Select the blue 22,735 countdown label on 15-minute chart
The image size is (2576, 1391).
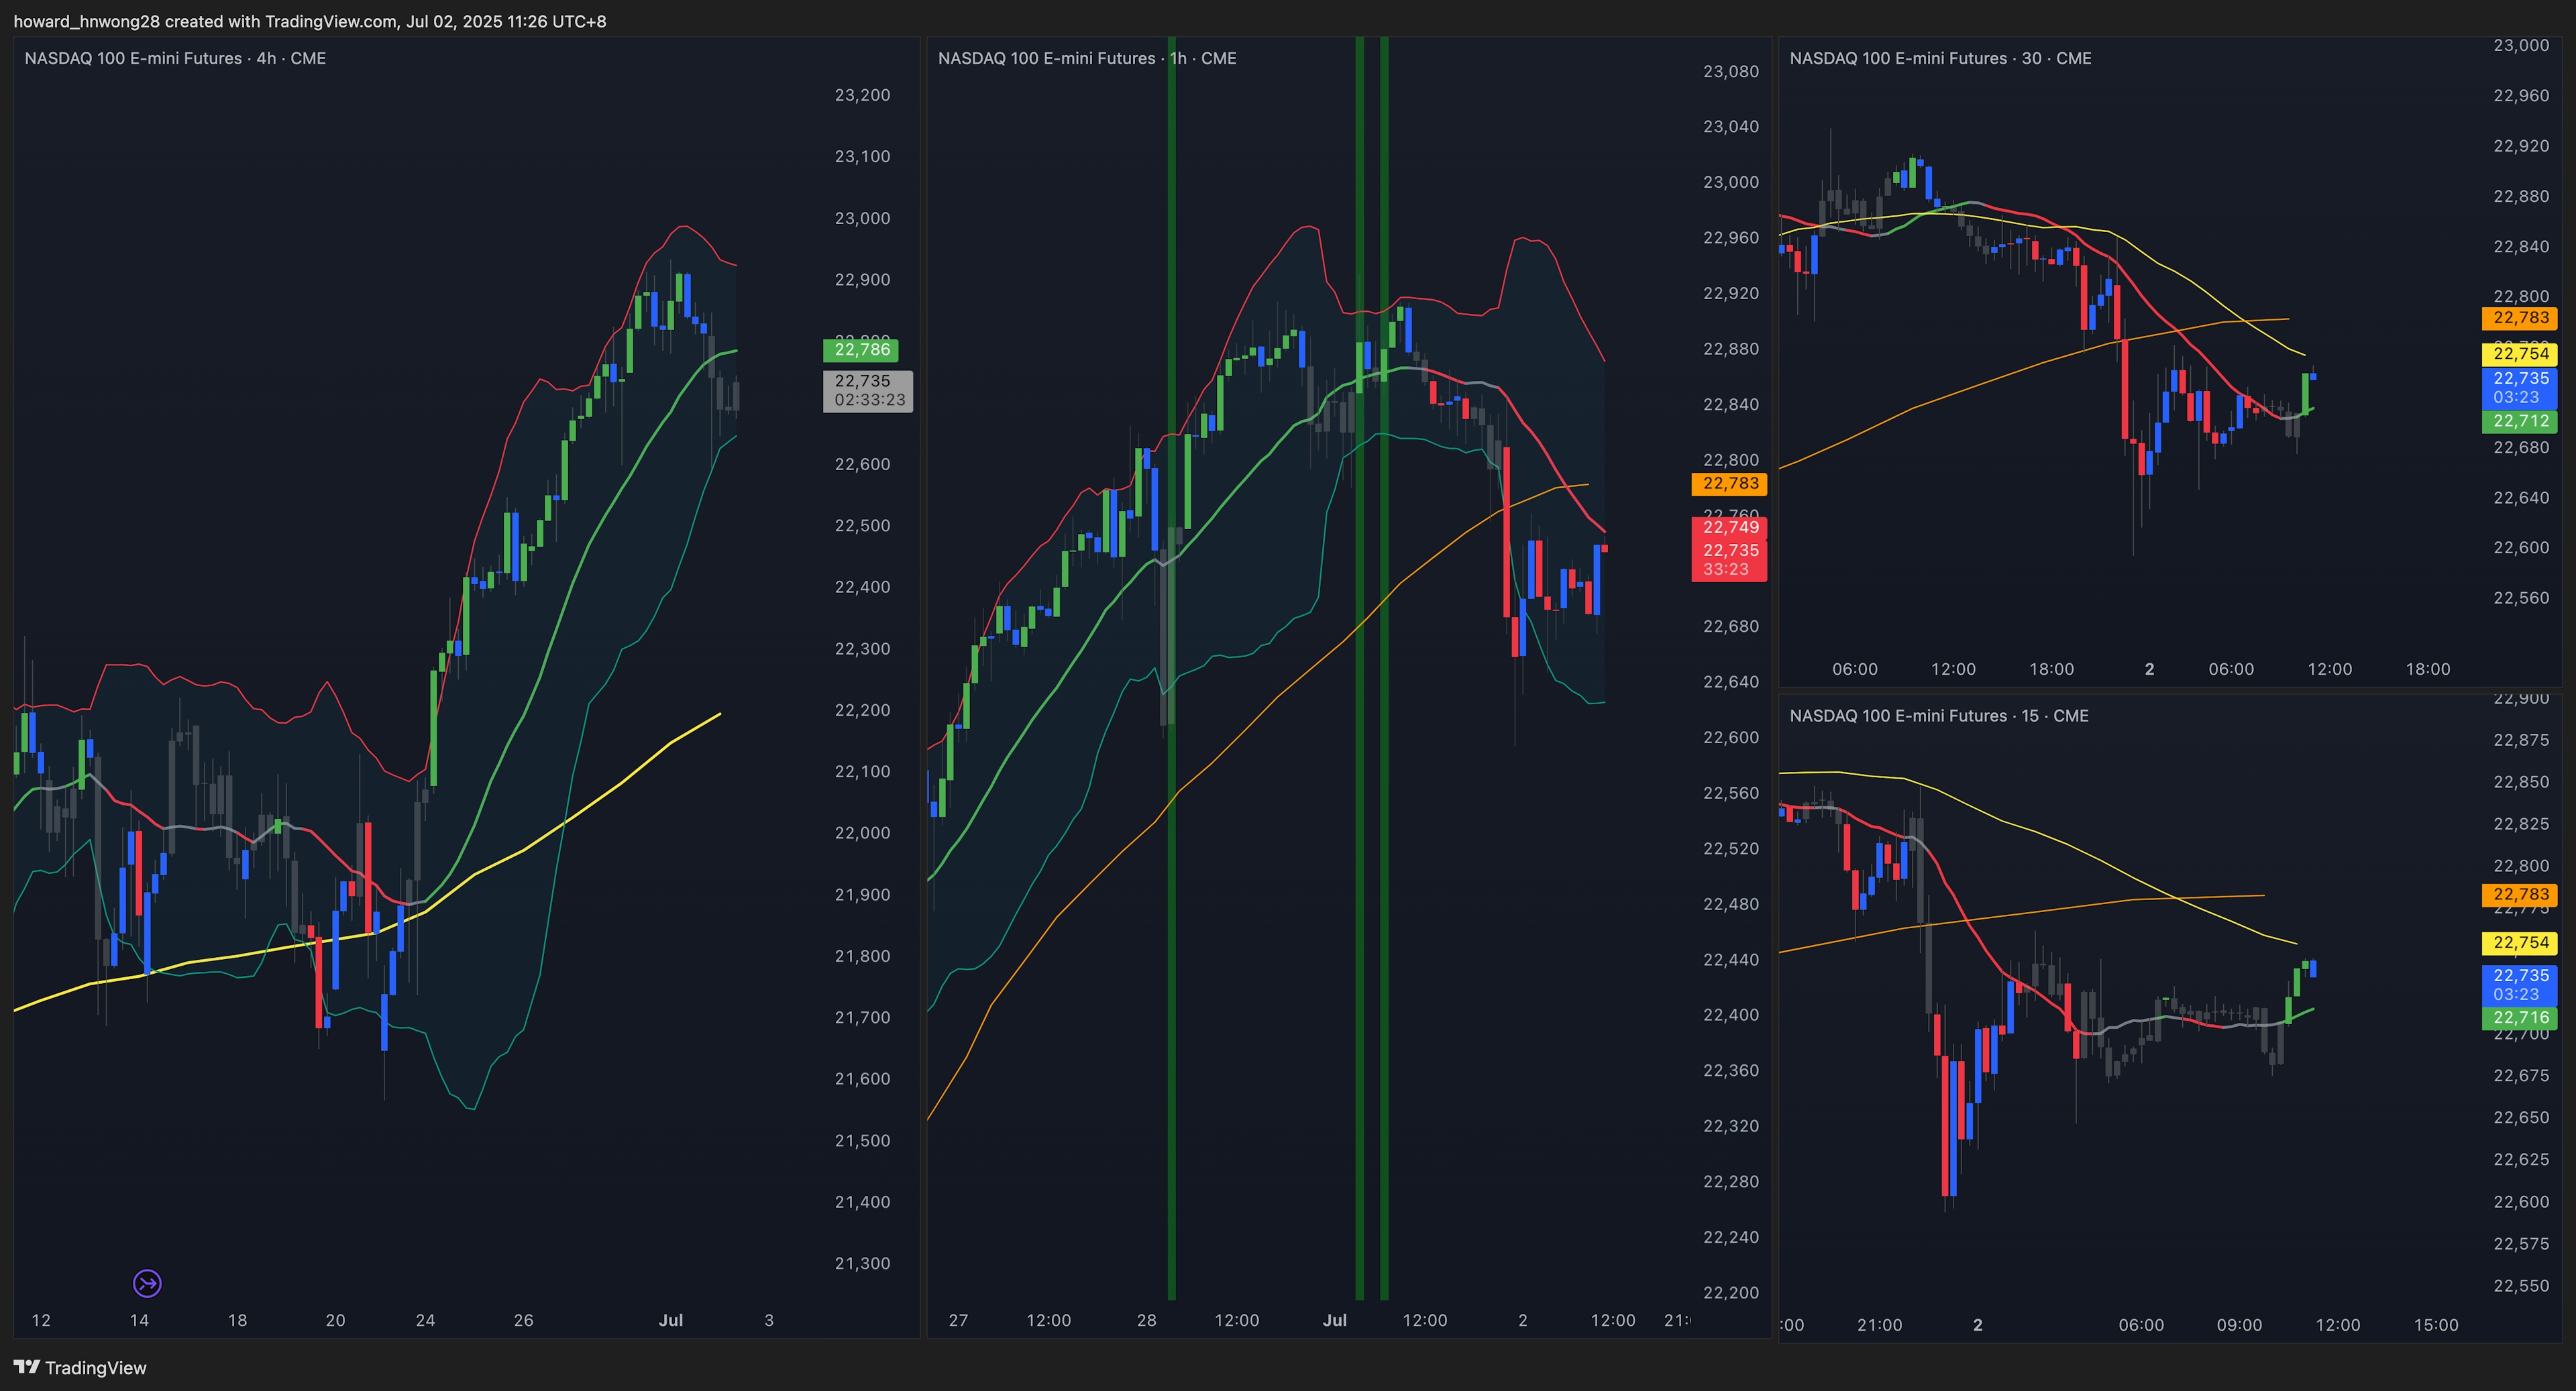[2520, 985]
